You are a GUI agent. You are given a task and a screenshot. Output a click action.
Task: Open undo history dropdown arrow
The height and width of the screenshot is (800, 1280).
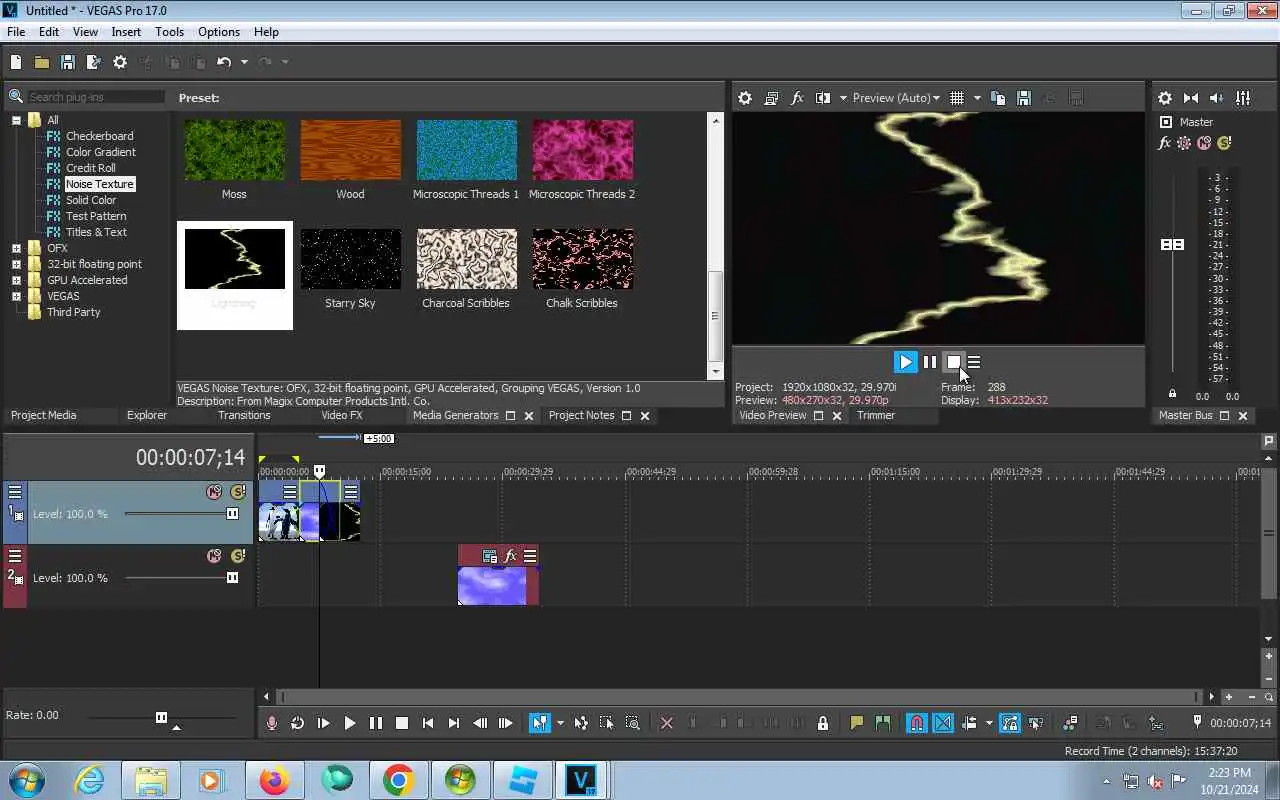coord(244,62)
